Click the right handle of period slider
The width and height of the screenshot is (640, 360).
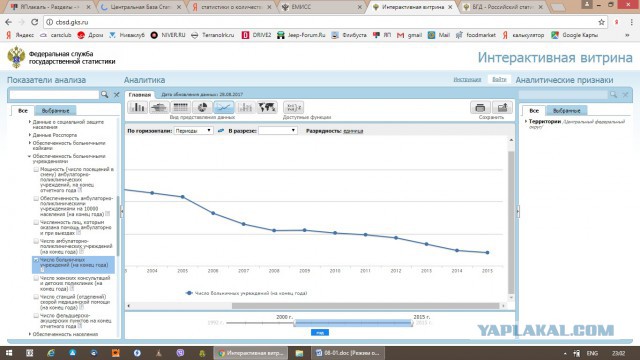[412, 323]
